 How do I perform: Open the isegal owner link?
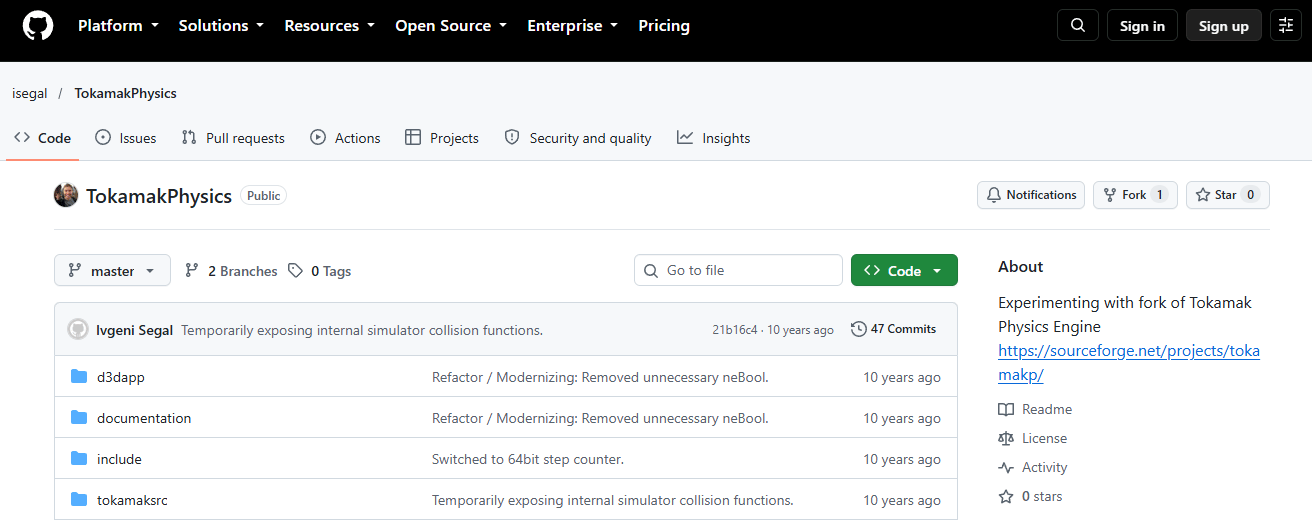tap(30, 93)
